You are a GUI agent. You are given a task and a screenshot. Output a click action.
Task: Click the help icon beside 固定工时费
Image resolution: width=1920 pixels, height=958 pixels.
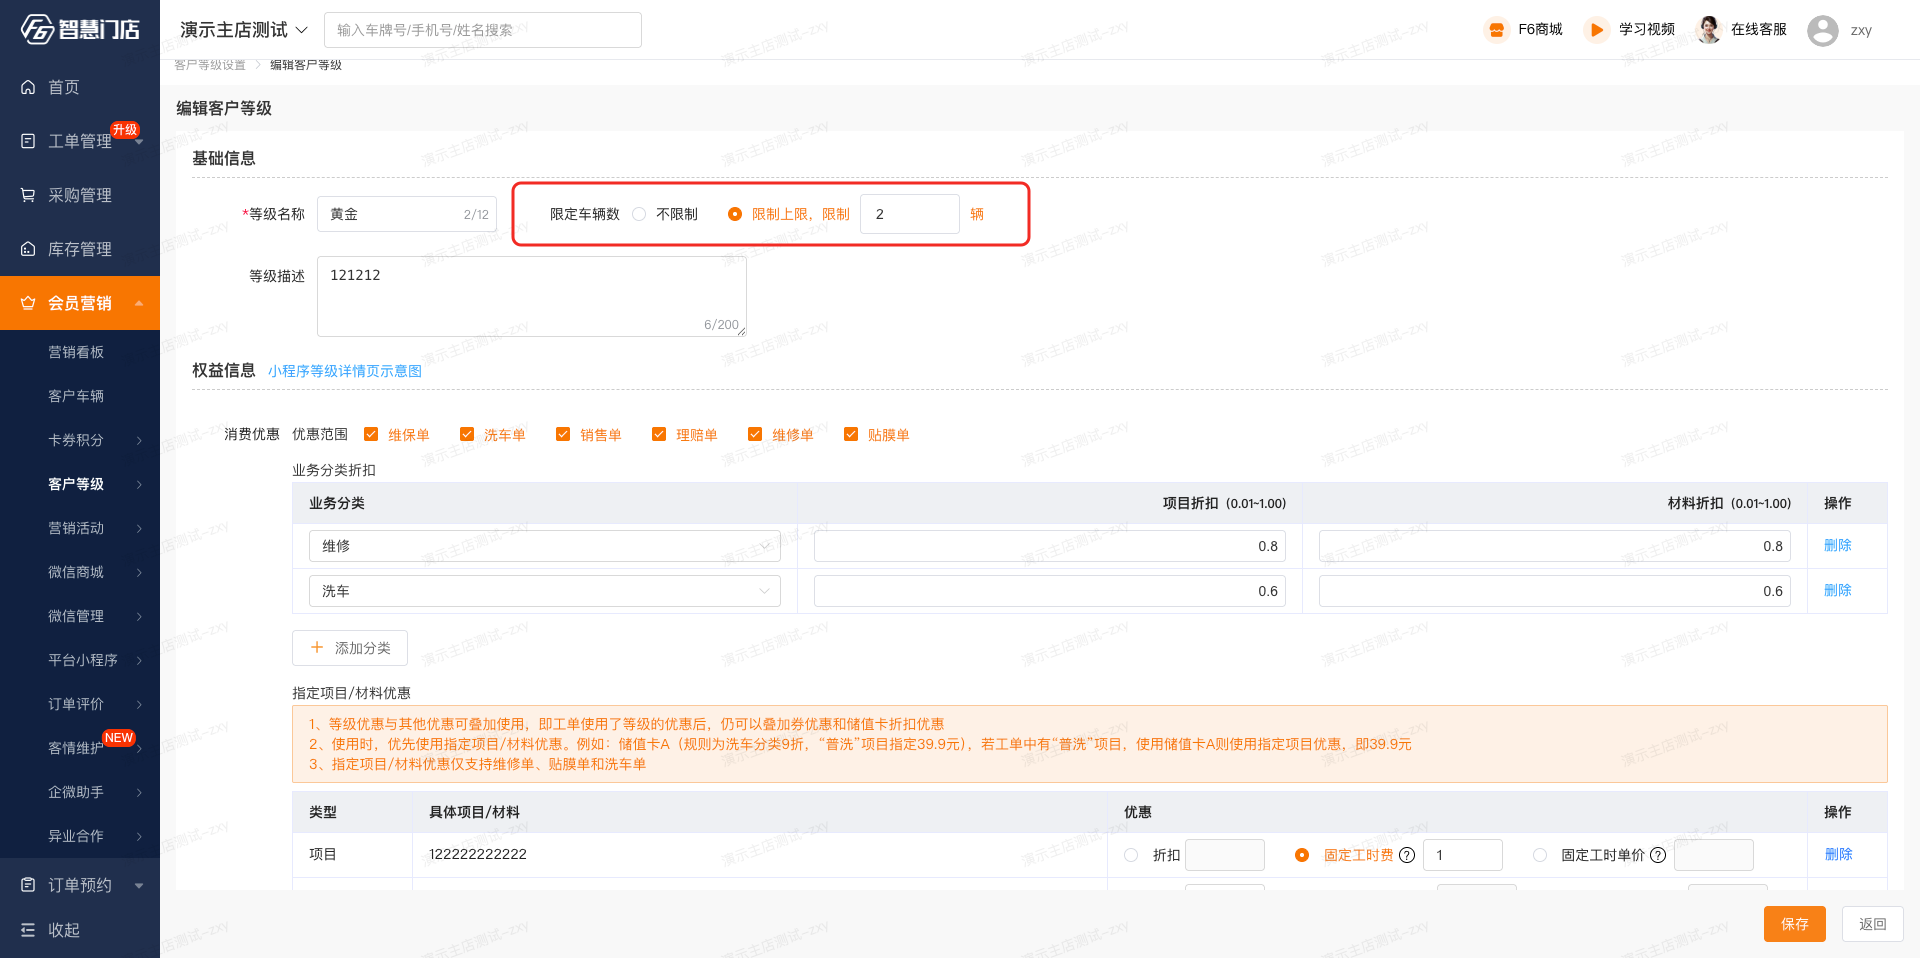1407,855
